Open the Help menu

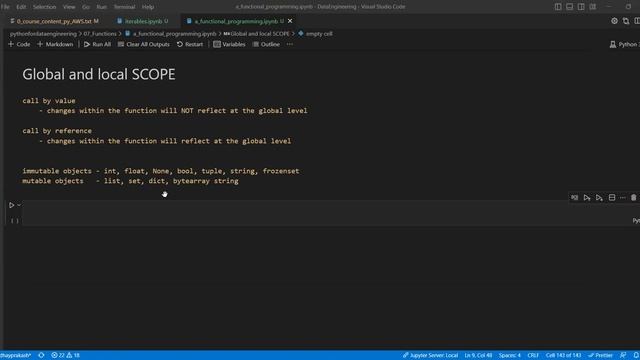(x=148, y=7)
